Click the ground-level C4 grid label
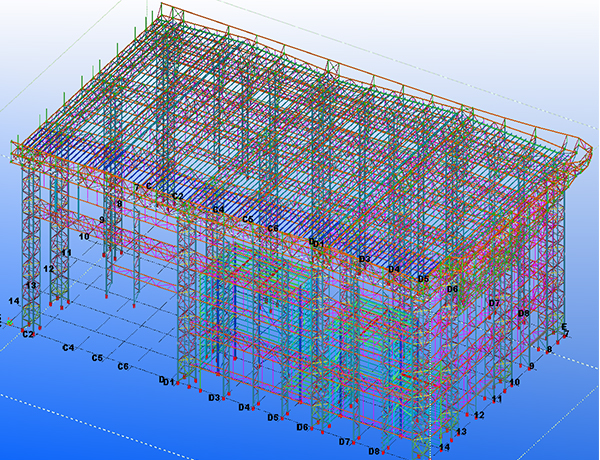Viewport: 600px width, 460px height. tap(68, 347)
